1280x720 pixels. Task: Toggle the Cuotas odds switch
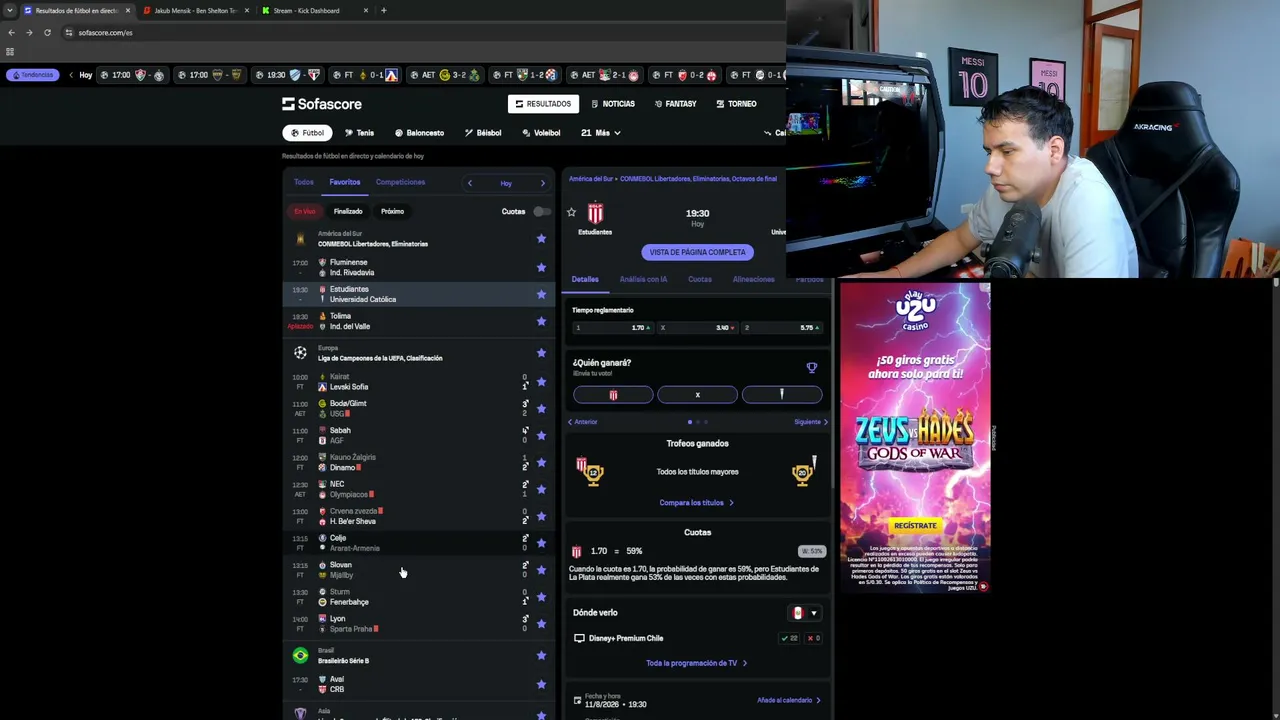541,211
